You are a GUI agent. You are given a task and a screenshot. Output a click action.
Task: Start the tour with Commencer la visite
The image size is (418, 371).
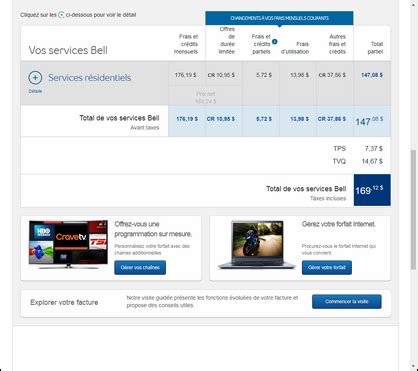pyautogui.click(x=347, y=302)
